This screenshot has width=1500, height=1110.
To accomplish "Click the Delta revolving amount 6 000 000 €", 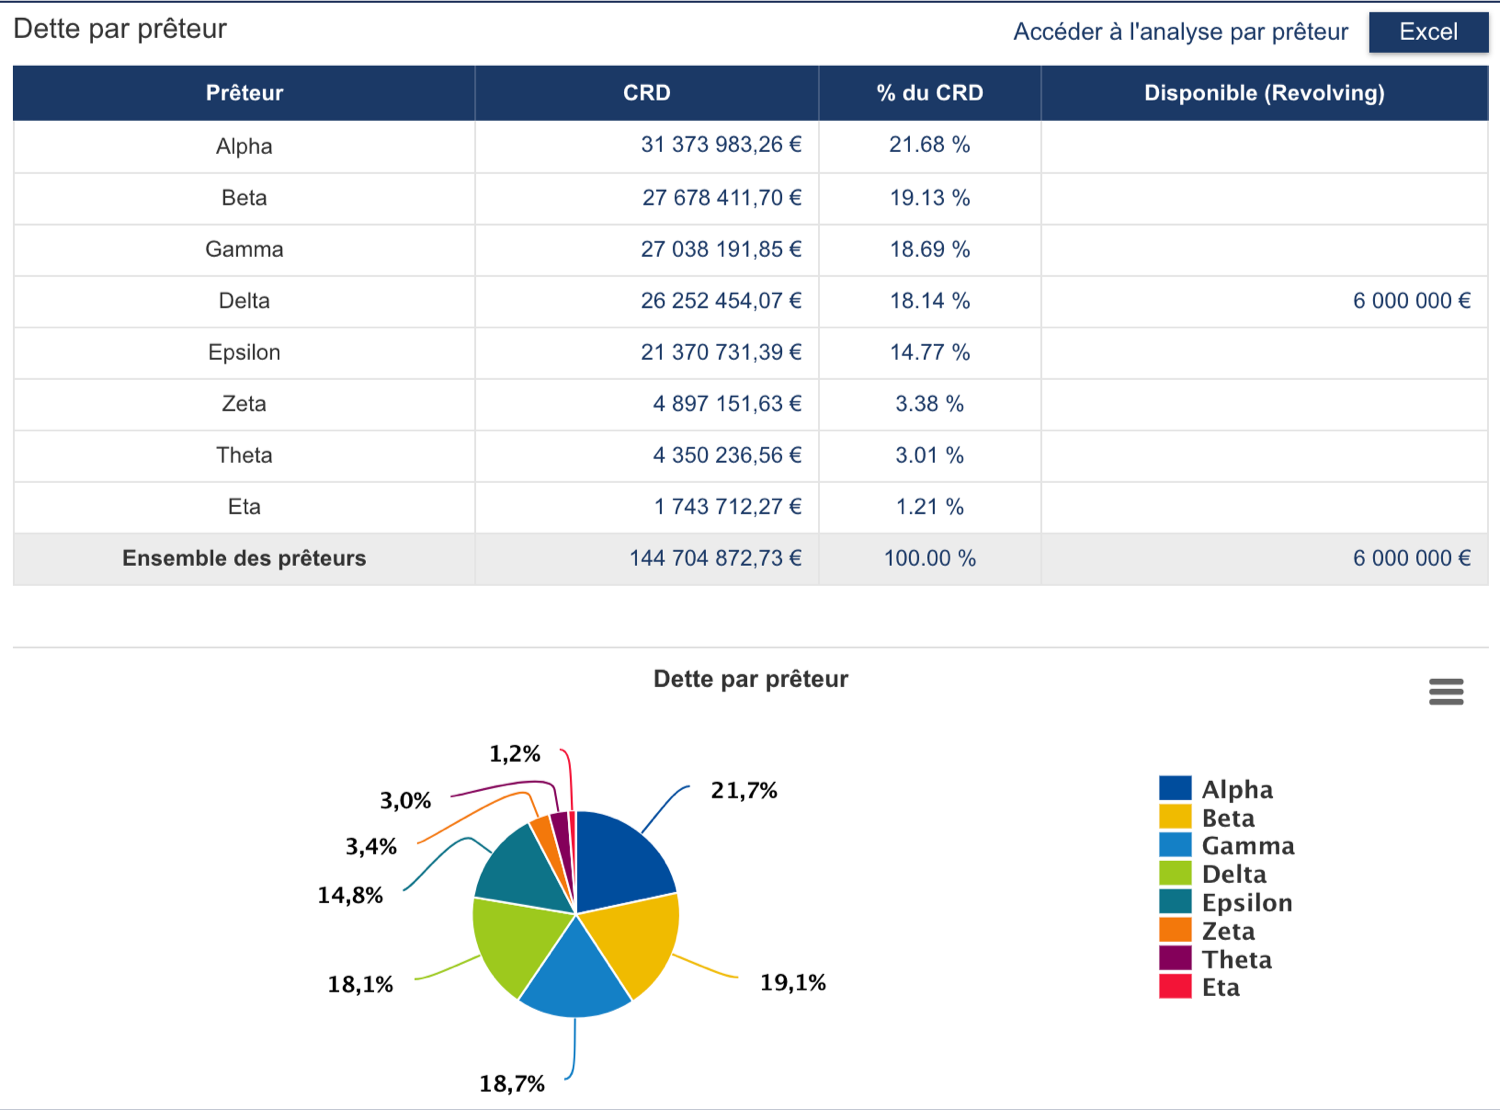I will click(x=1411, y=301).
